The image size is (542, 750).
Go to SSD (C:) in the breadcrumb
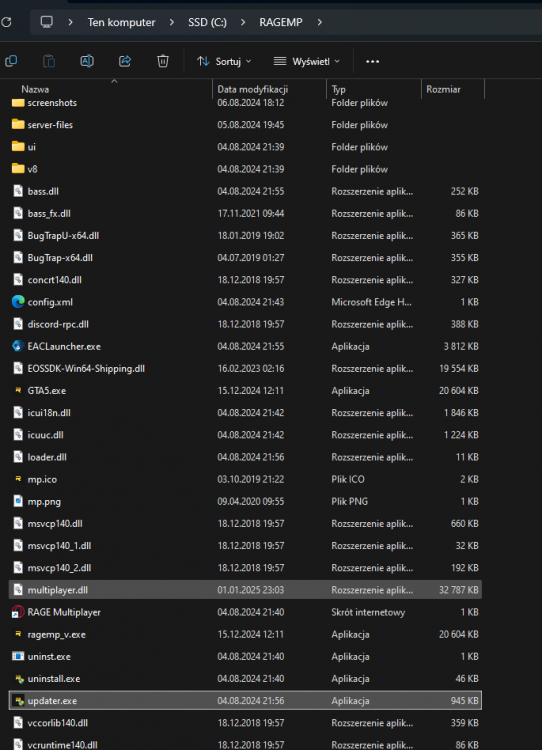click(207, 22)
